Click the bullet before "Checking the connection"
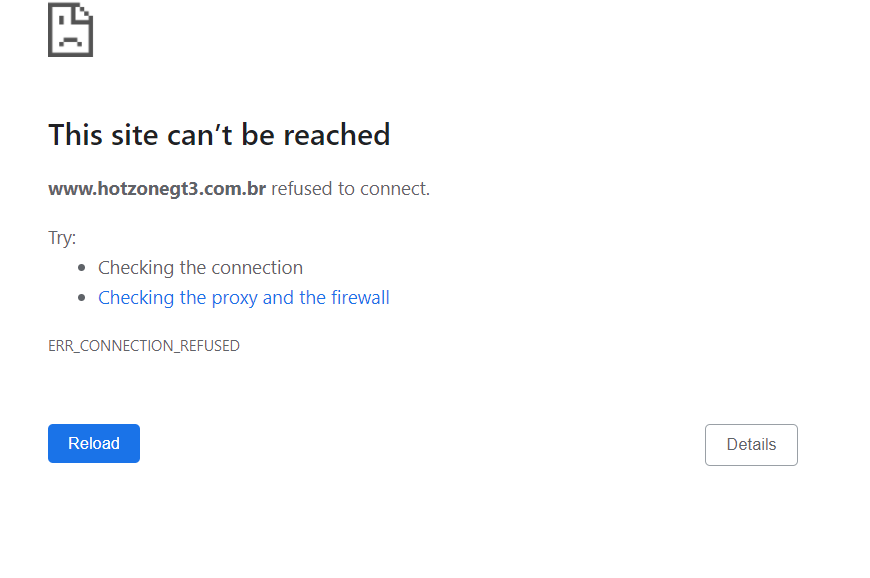 click(x=83, y=268)
